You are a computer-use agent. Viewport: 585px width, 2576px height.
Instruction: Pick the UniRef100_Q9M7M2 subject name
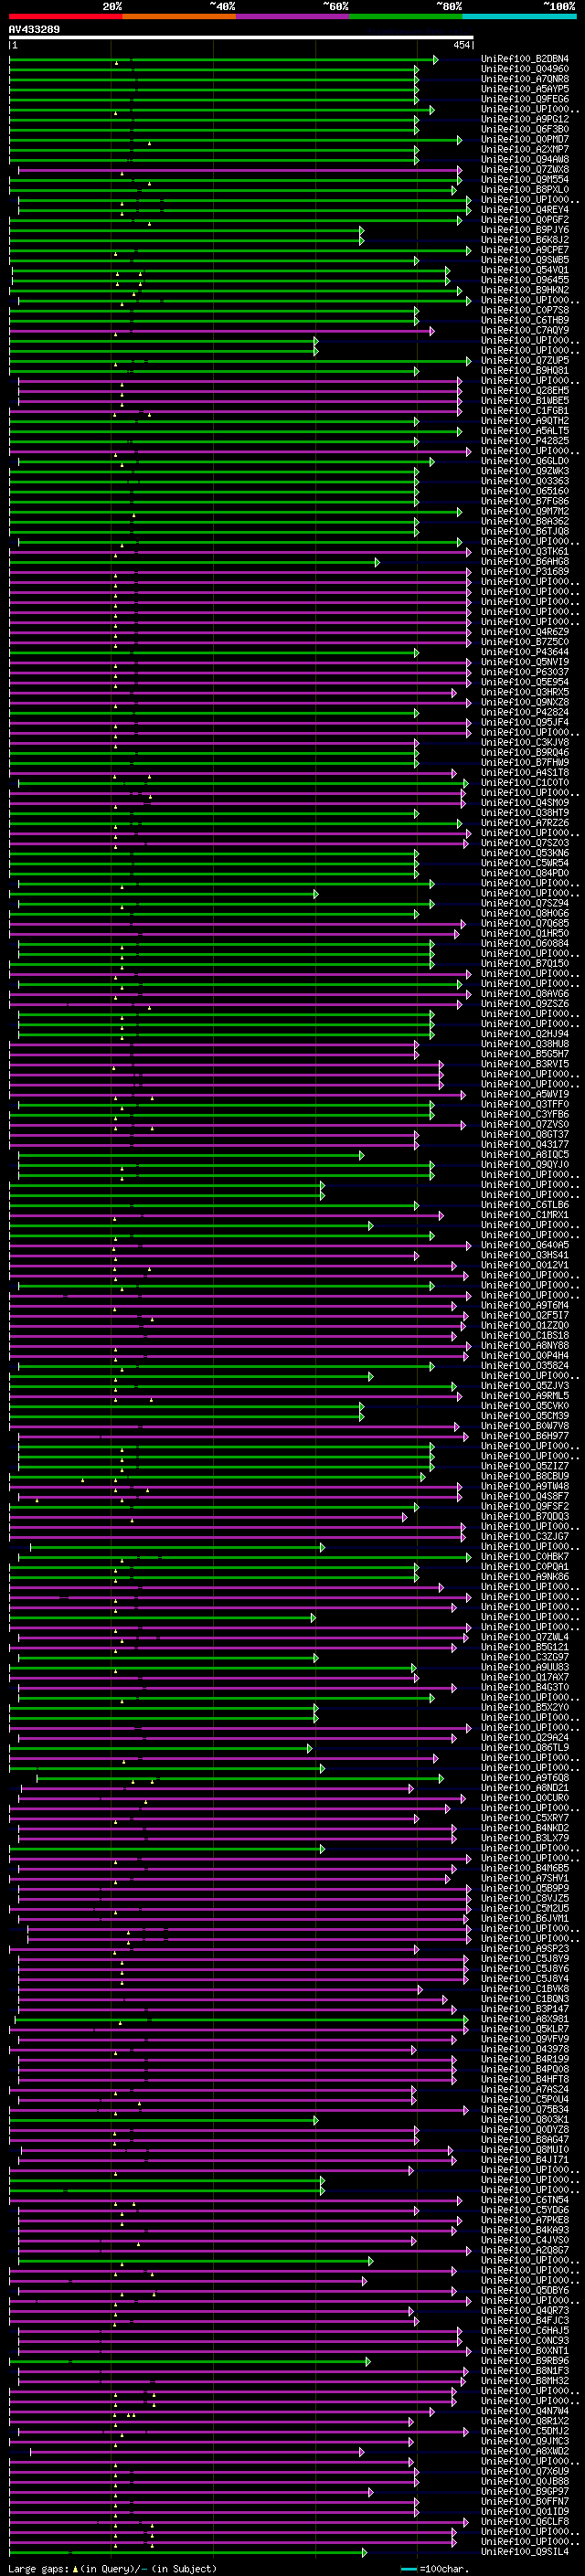[525, 511]
